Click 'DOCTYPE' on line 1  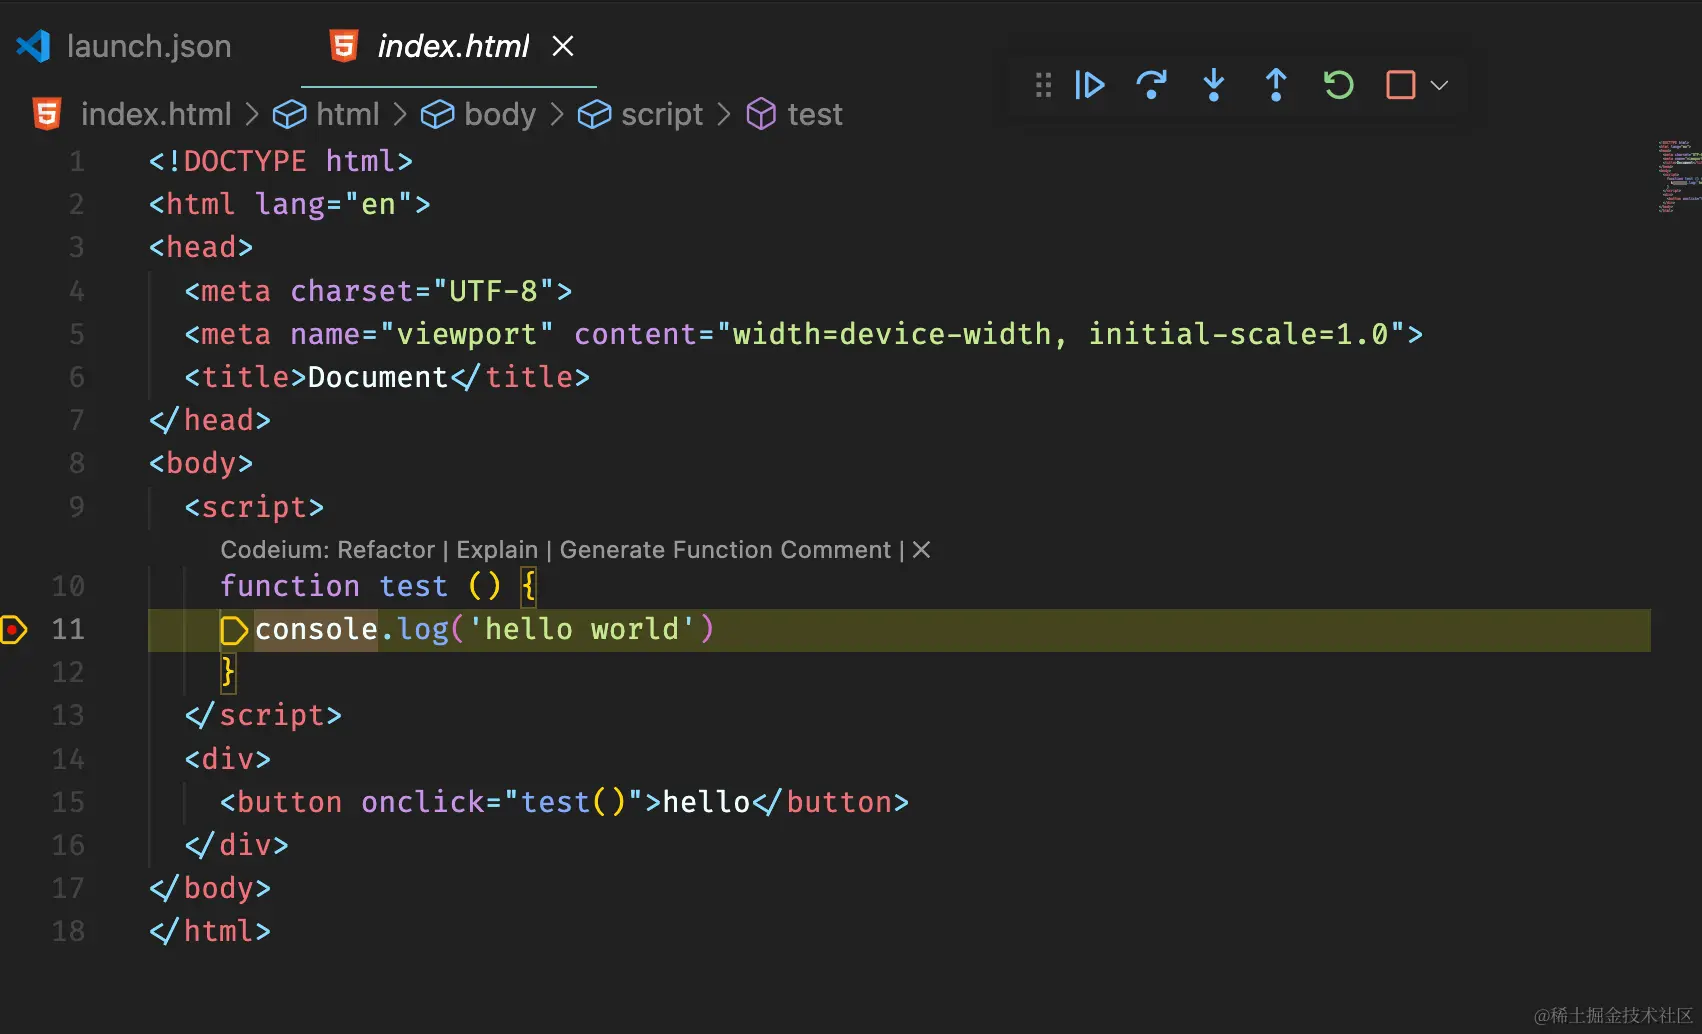click(245, 161)
